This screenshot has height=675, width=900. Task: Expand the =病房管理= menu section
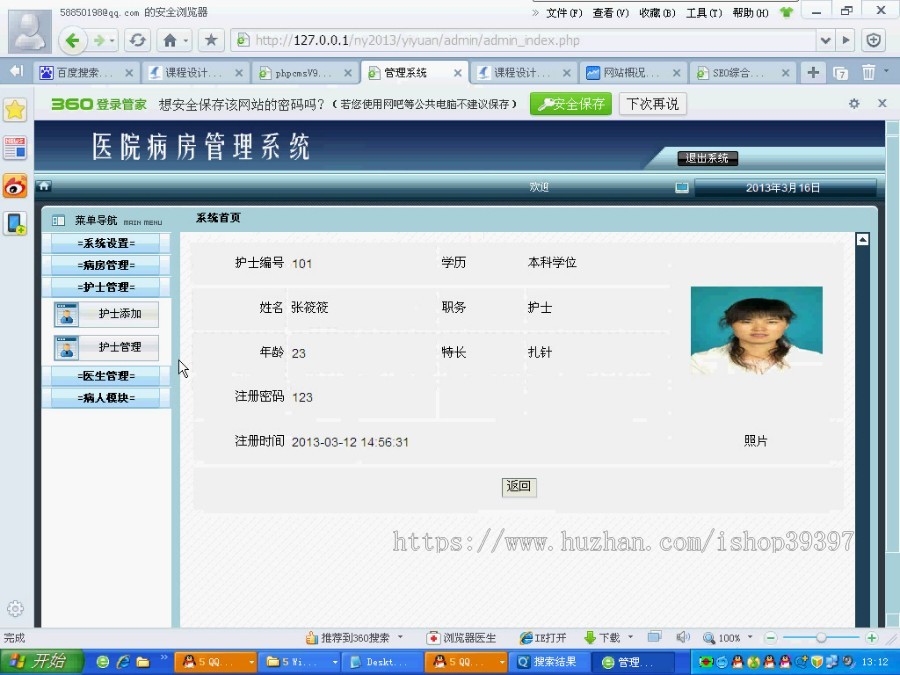coord(106,265)
